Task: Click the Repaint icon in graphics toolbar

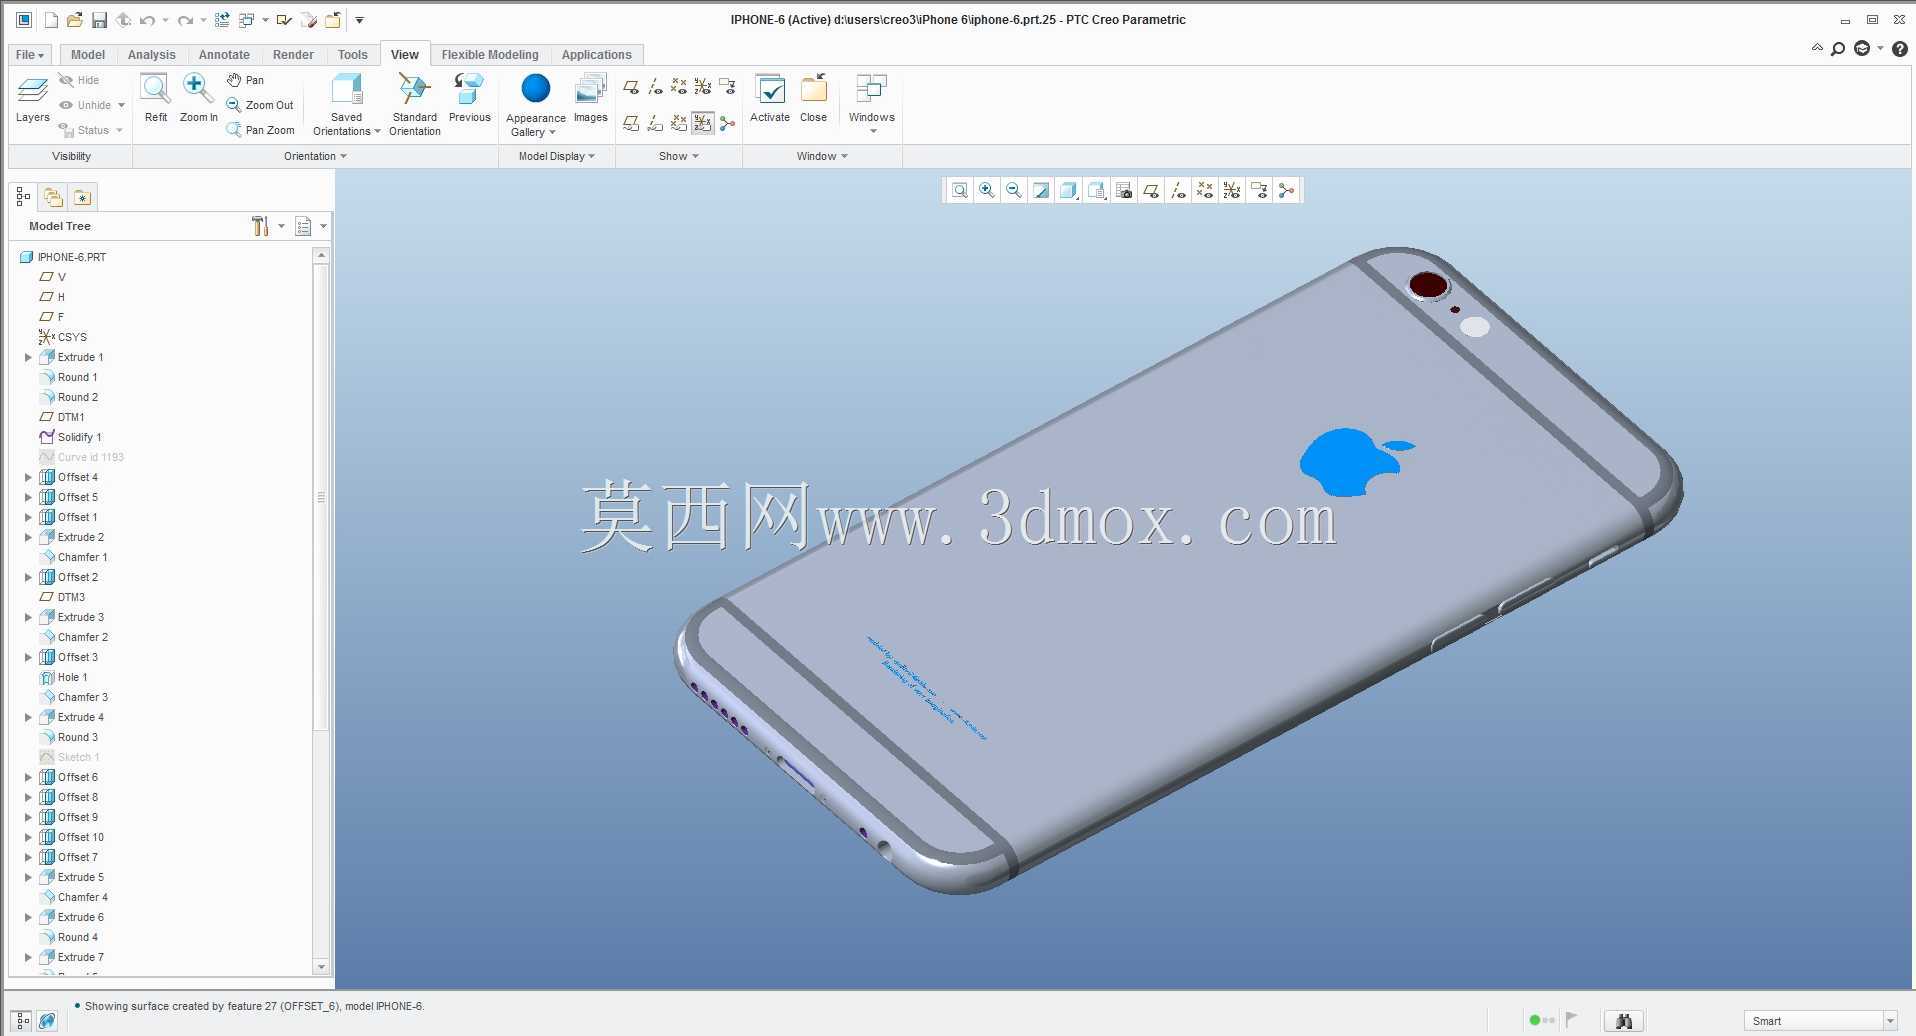Action: click(x=1041, y=190)
